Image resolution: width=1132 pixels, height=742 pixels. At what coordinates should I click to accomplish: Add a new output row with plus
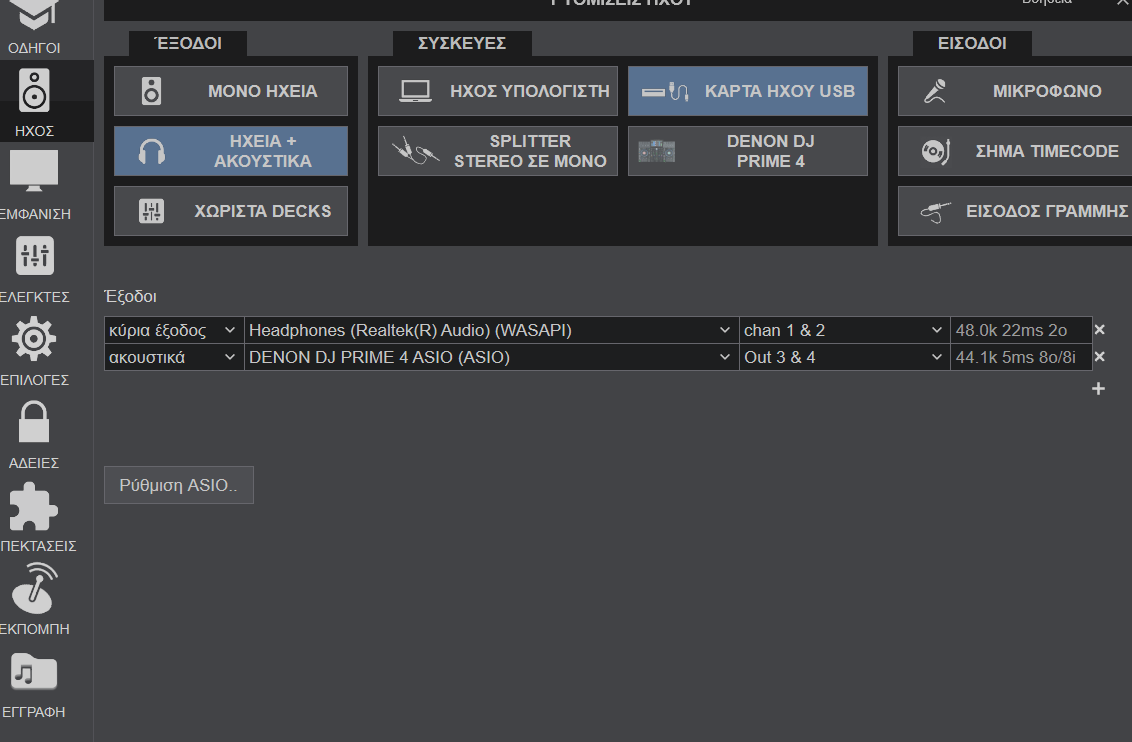(1098, 389)
